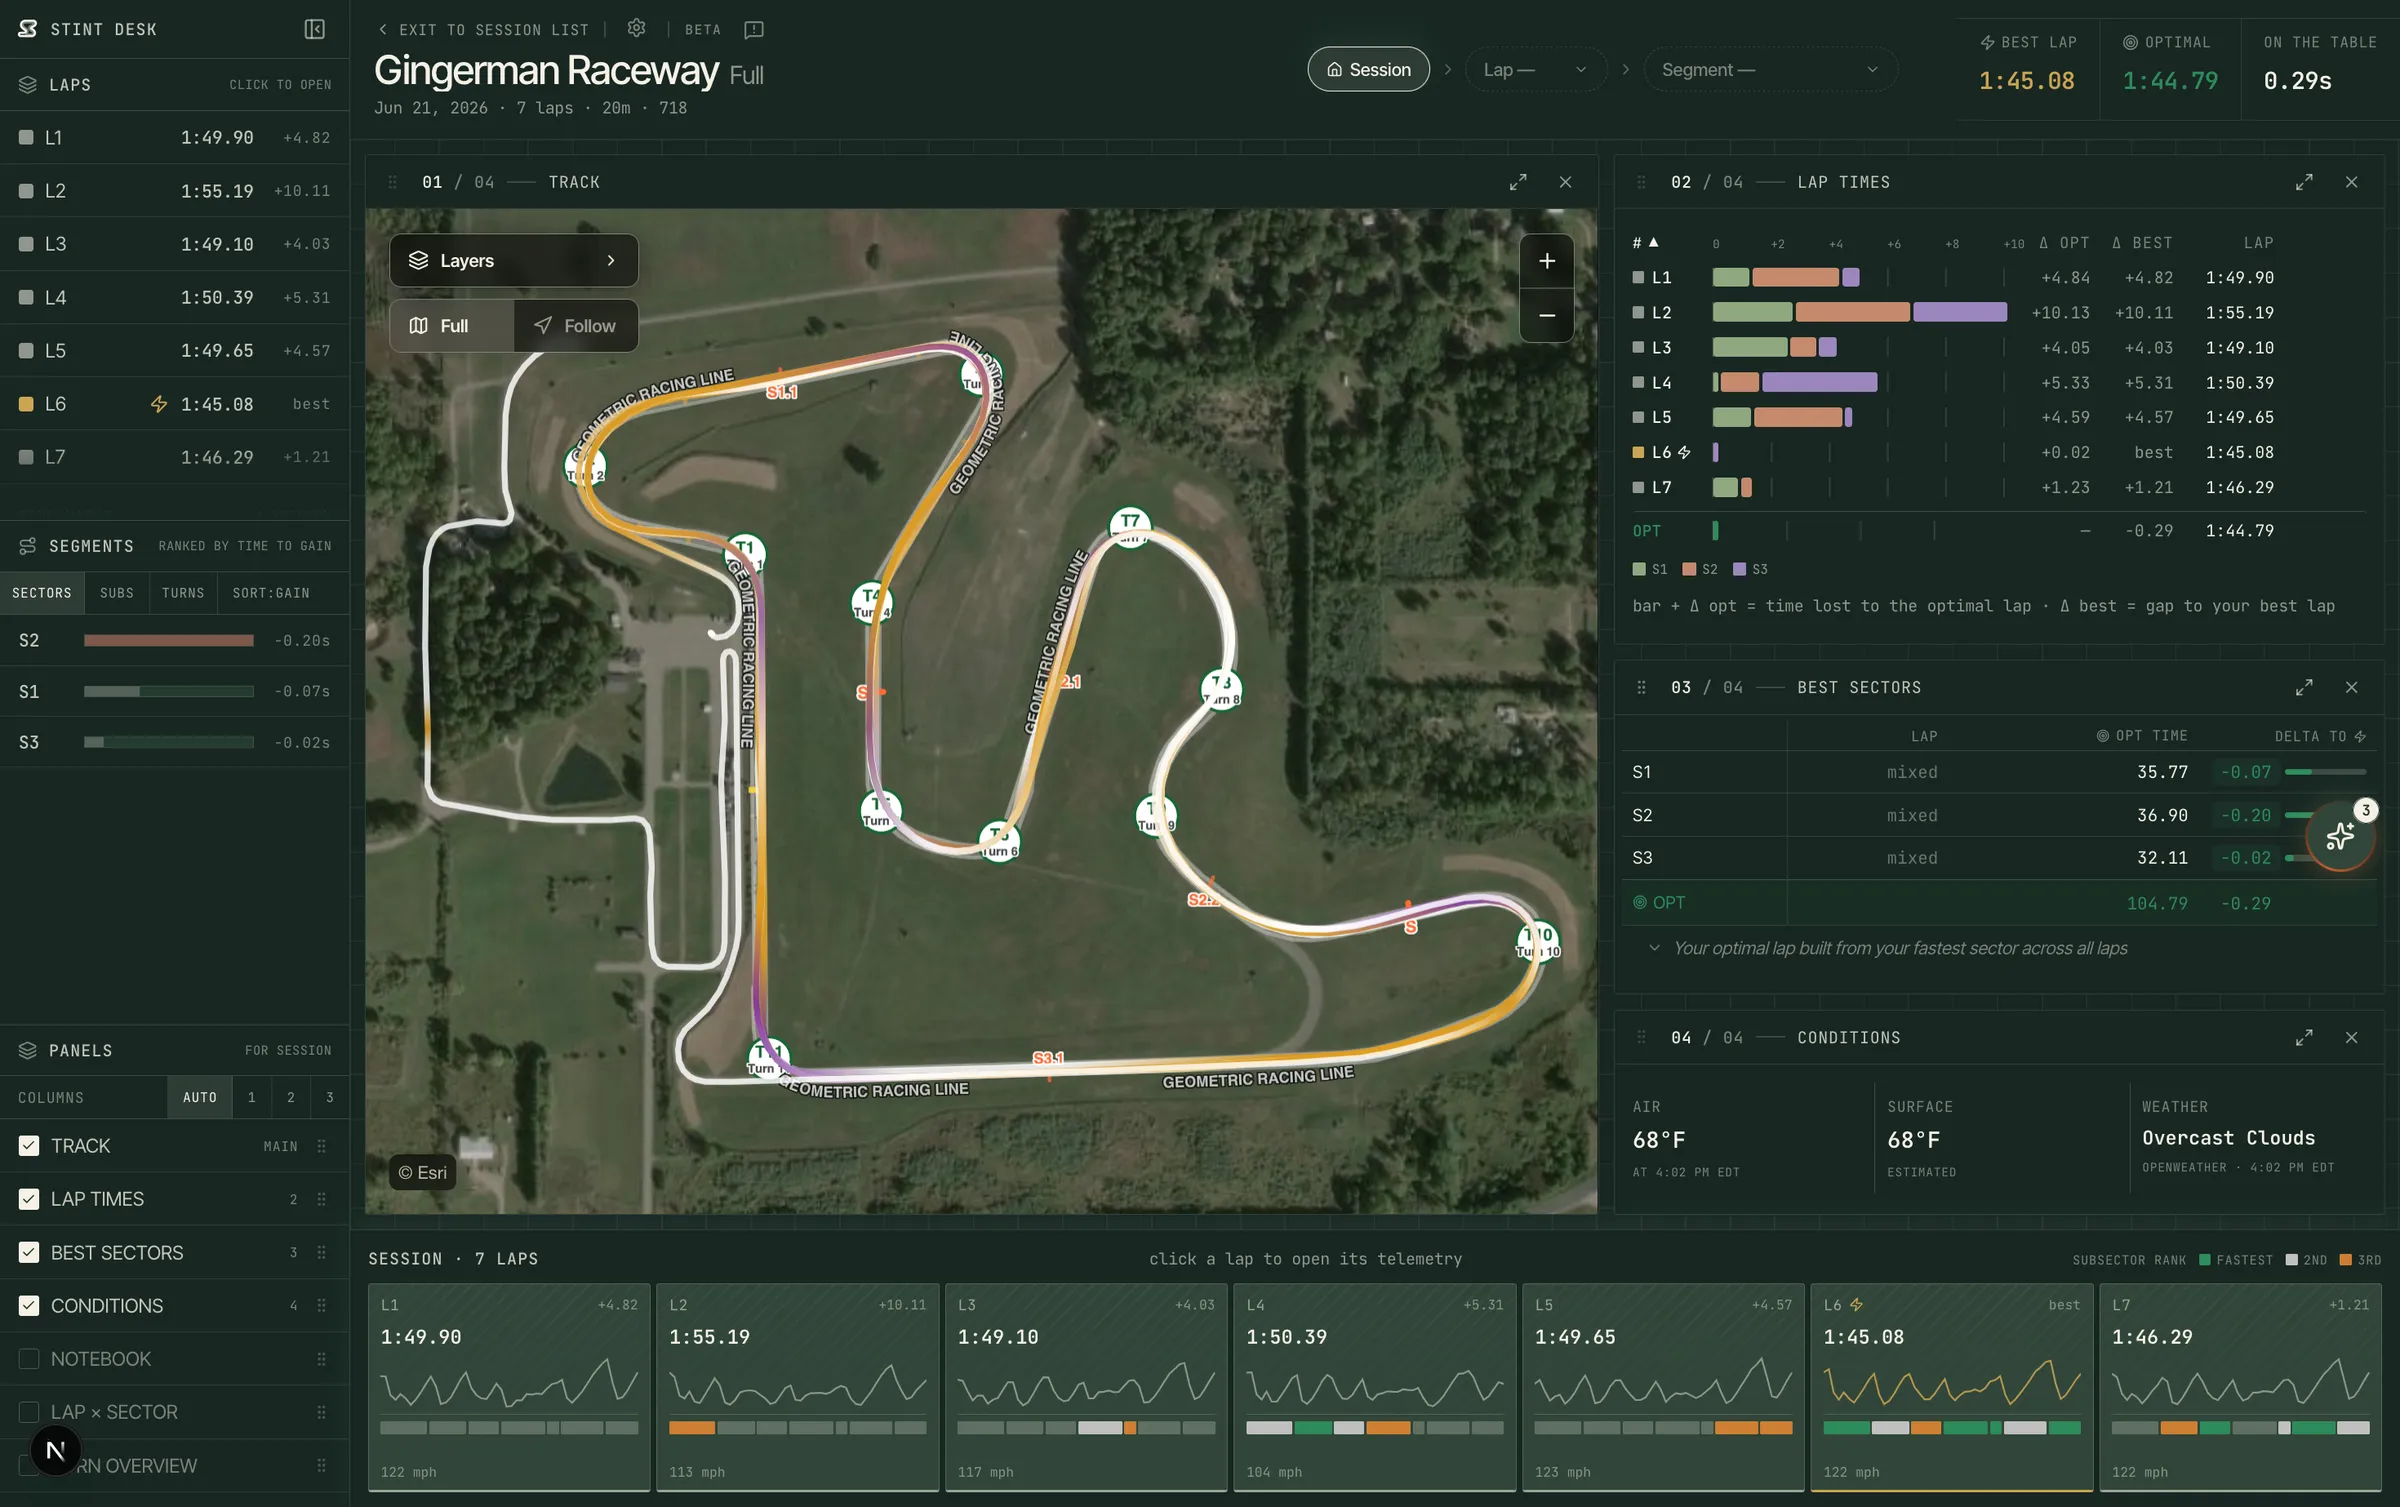Change the SORT:GAIN sorting option
The image size is (2400, 1507).
pyautogui.click(x=271, y=593)
